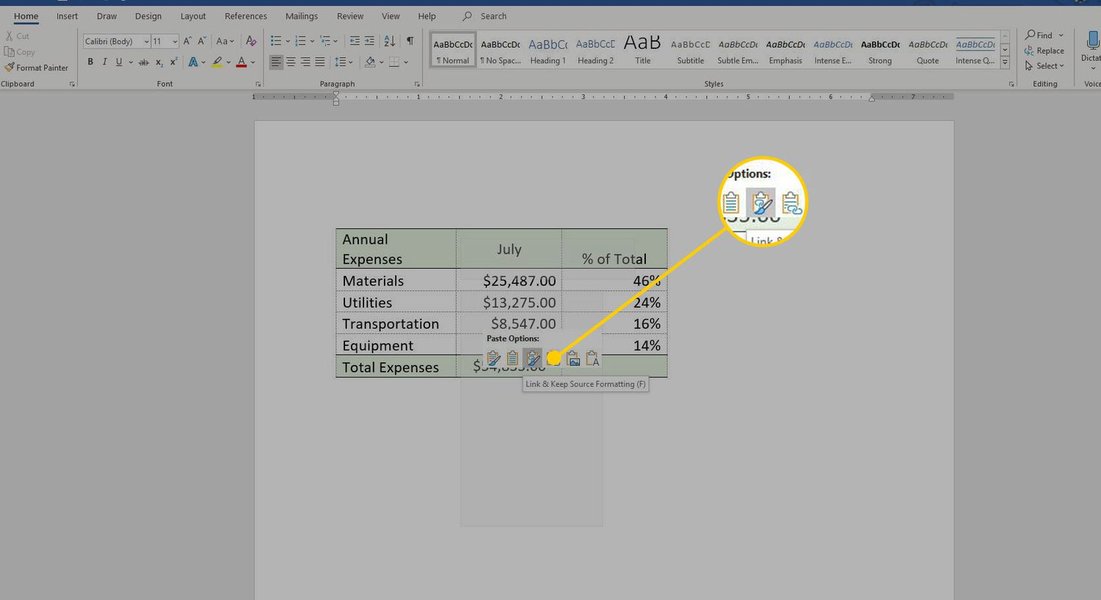Image resolution: width=1101 pixels, height=600 pixels.
Task: Apply subscript formatting
Action: (x=159, y=63)
